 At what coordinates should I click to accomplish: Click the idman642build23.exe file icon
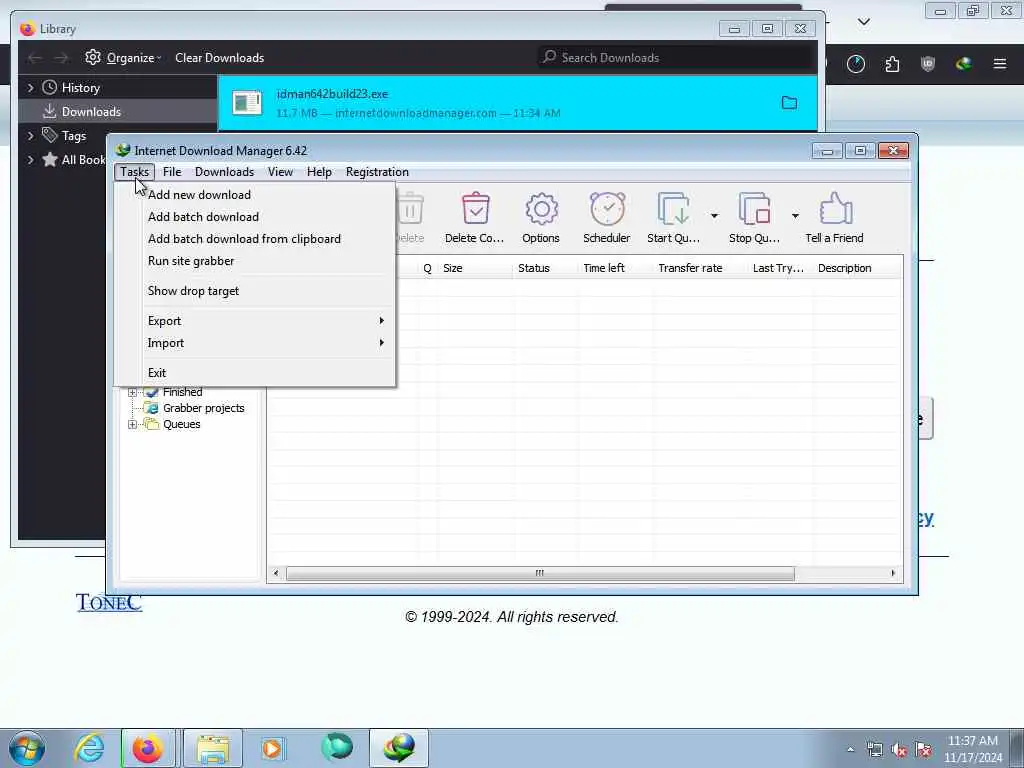pos(247,103)
